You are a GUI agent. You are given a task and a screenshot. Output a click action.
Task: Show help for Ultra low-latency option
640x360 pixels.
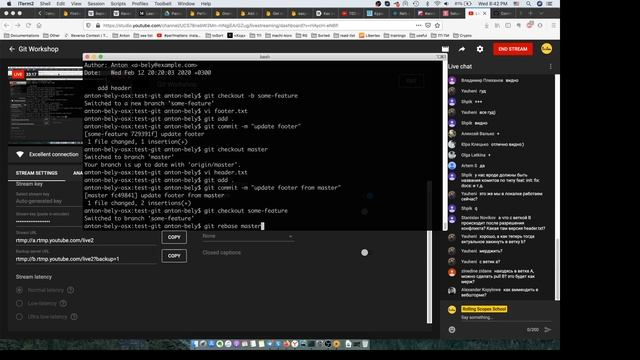[x=74, y=316]
